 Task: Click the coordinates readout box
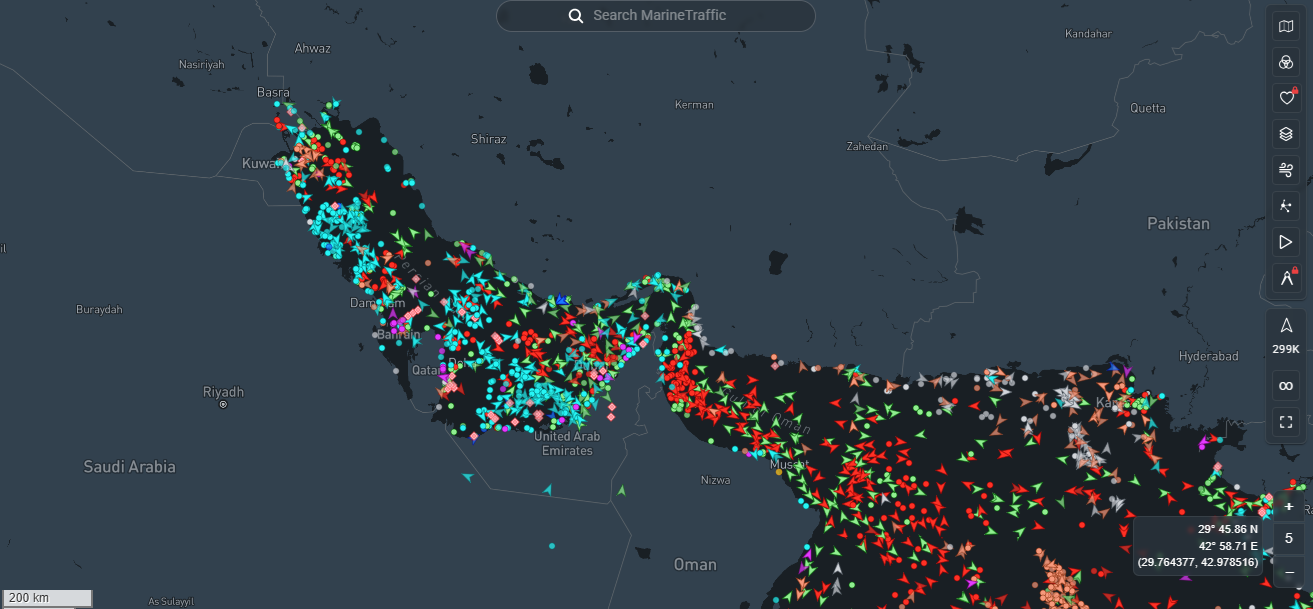coord(1197,546)
